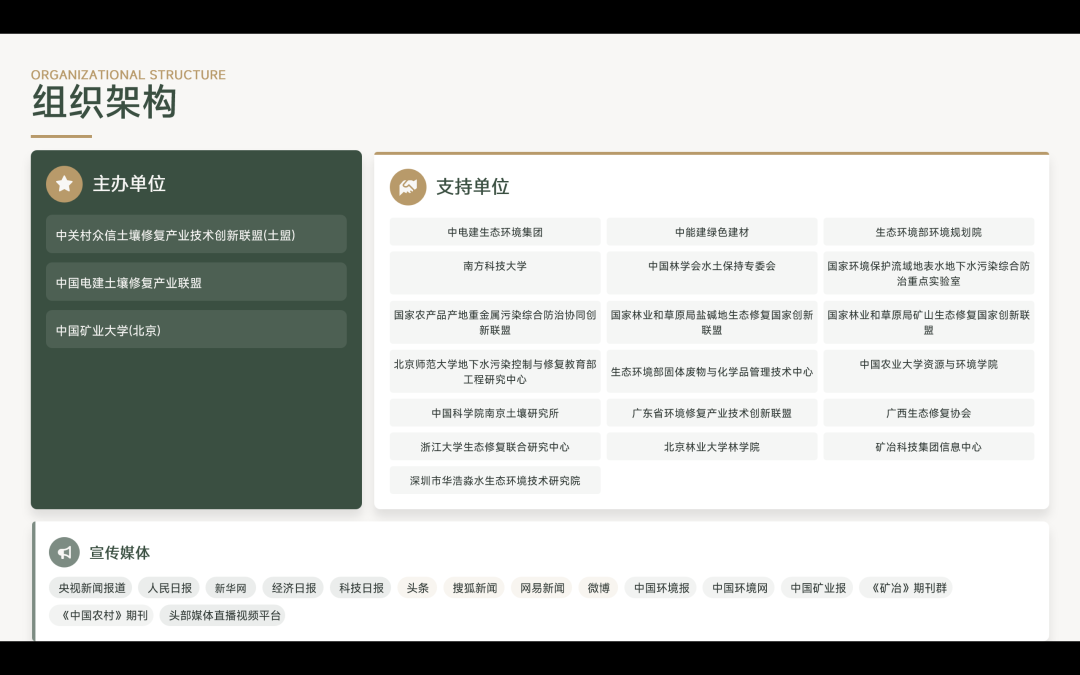
Task: Click the star icon beside 主办单位
Action: (x=64, y=184)
